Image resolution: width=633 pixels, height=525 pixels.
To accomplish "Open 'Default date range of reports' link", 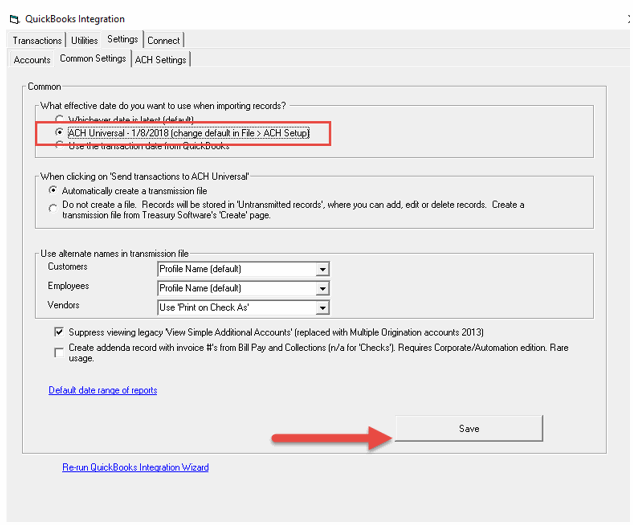I will pos(103,390).
